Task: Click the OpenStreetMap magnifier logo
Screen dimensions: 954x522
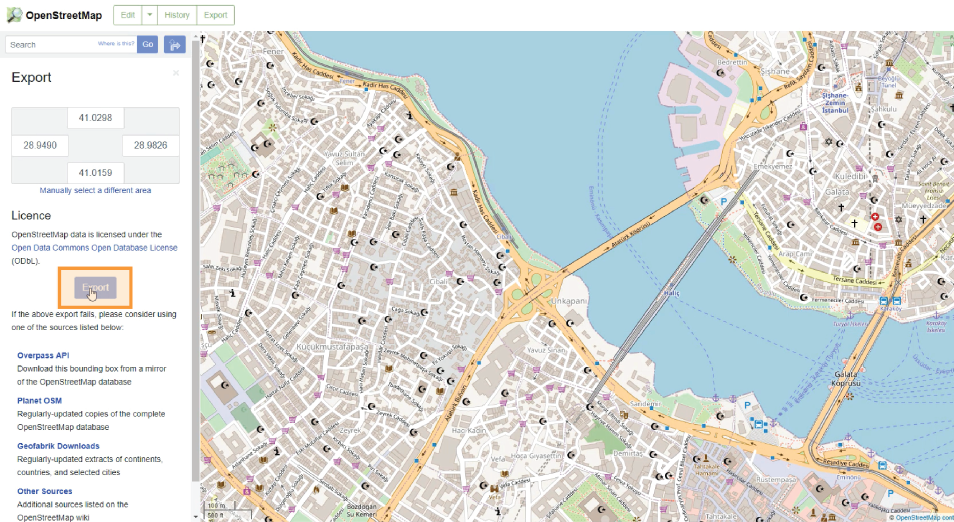Action: point(13,15)
